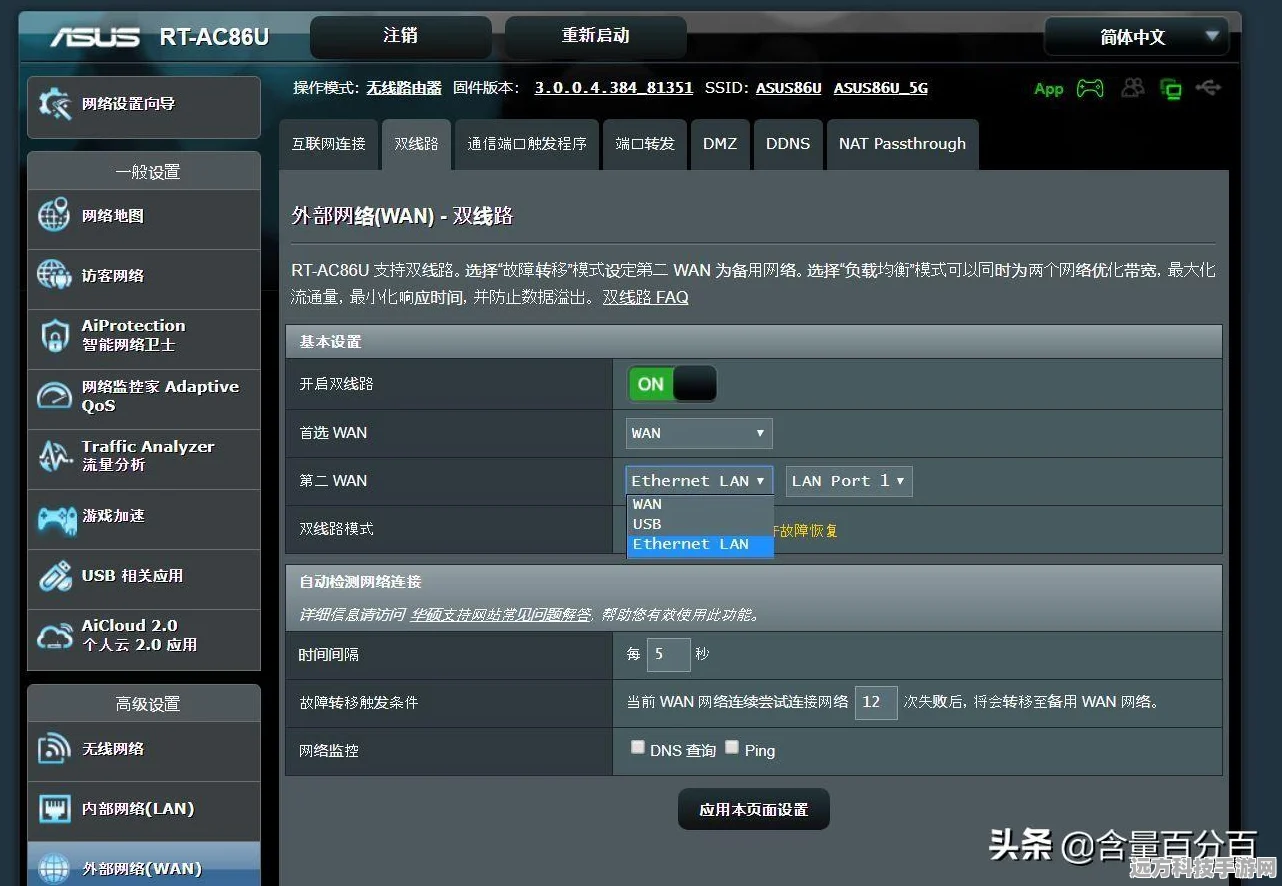Click the Adaptive QoS gauge icon
This screenshot has width=1282, height=886.
coord(54,396)
